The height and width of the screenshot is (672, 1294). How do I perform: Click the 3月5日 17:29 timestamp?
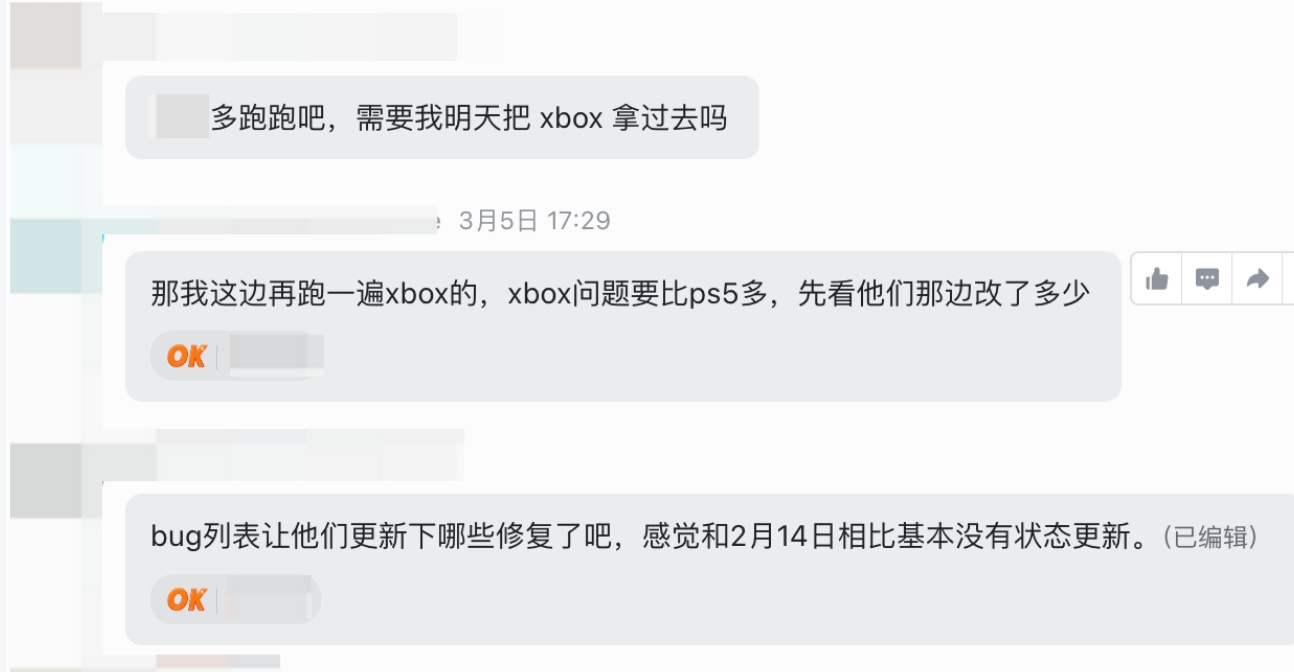(534, 220)
